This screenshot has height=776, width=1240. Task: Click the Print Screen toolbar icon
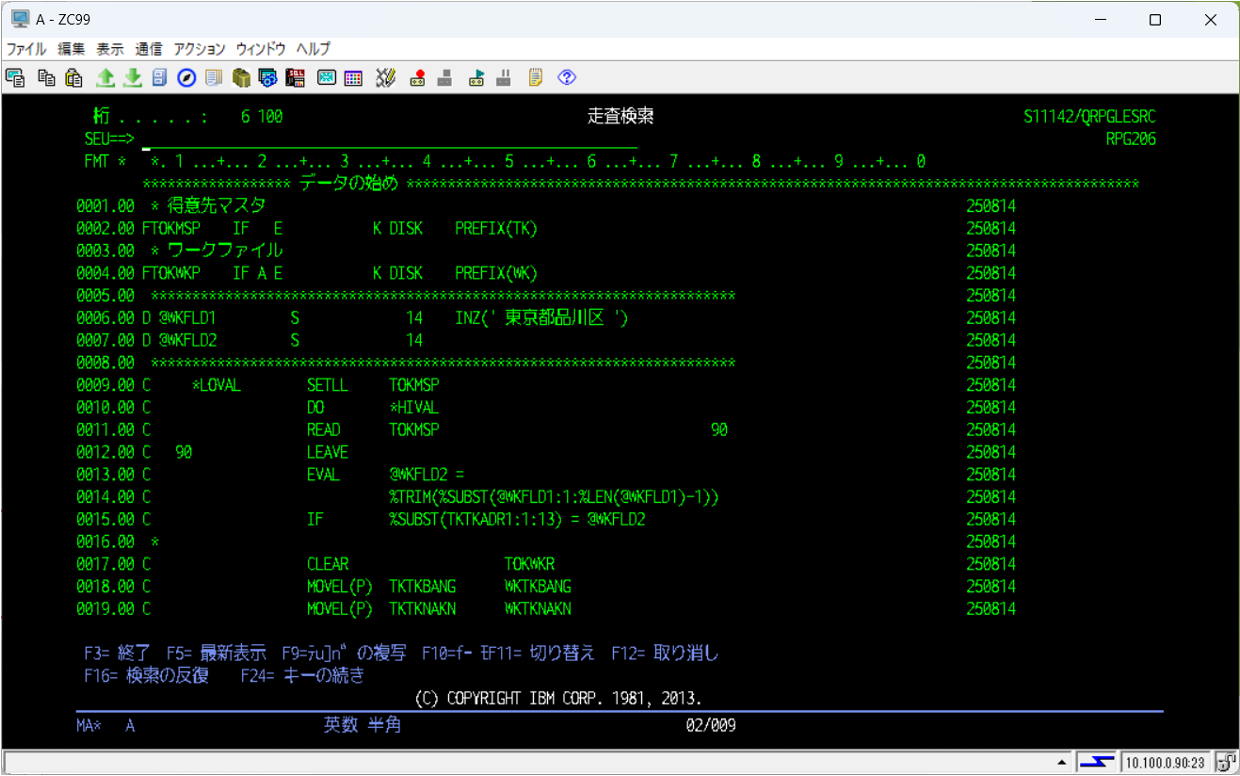pos(14,77)
